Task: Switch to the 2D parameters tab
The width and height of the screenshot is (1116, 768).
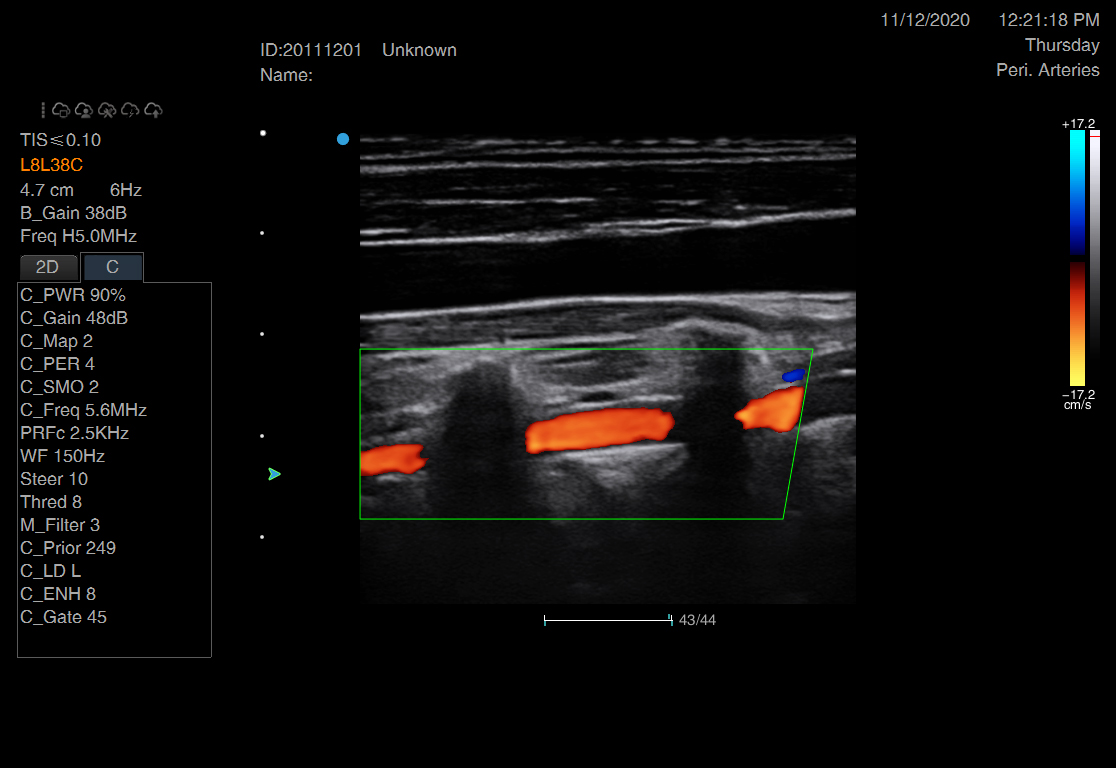Action: (48, 268)
